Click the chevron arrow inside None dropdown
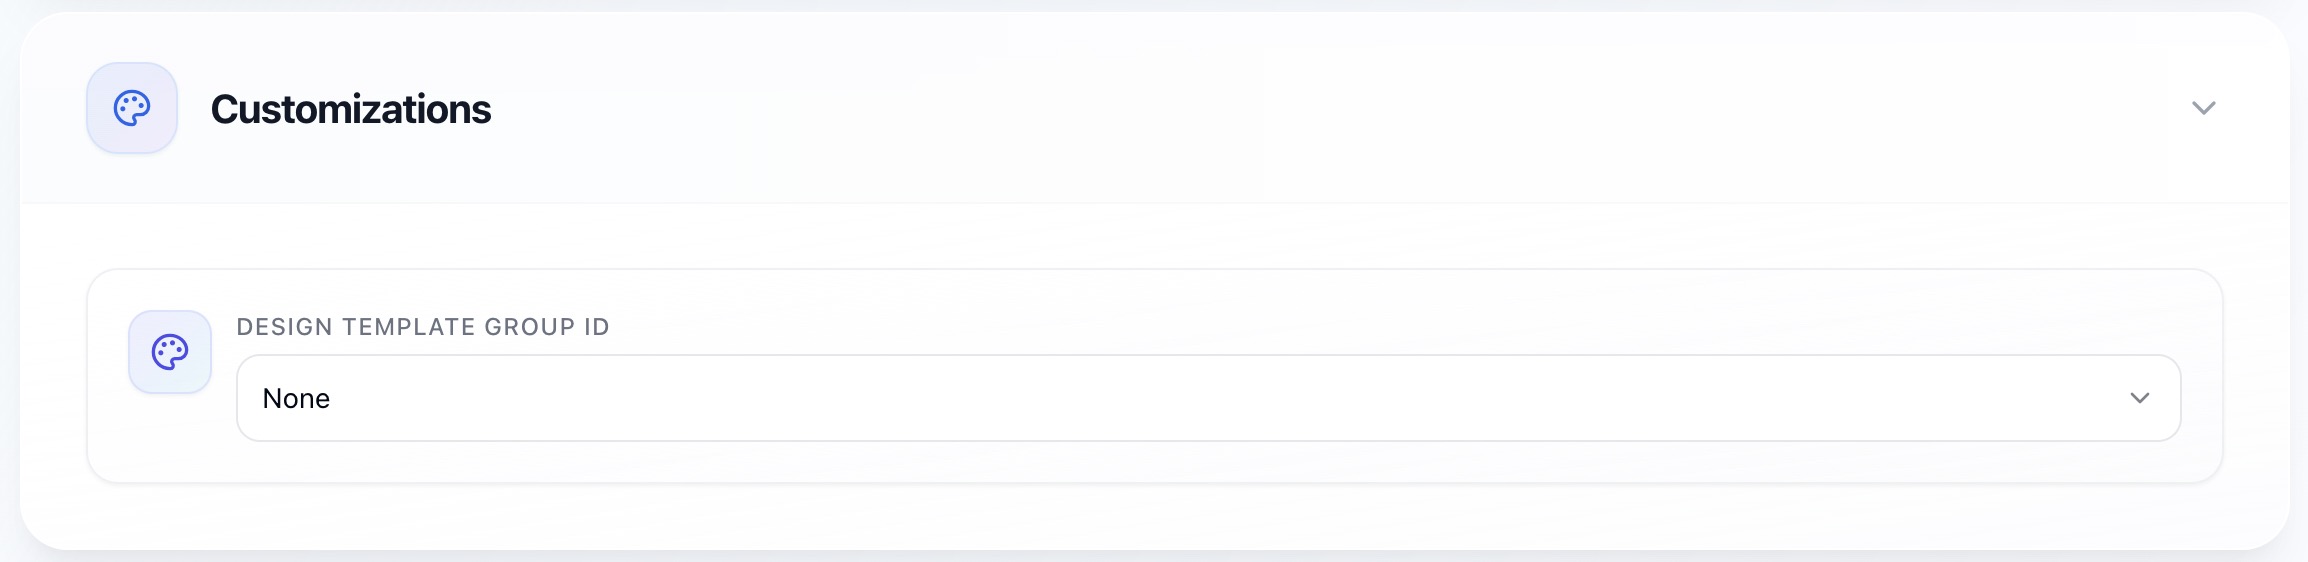 coord(2140,398)
